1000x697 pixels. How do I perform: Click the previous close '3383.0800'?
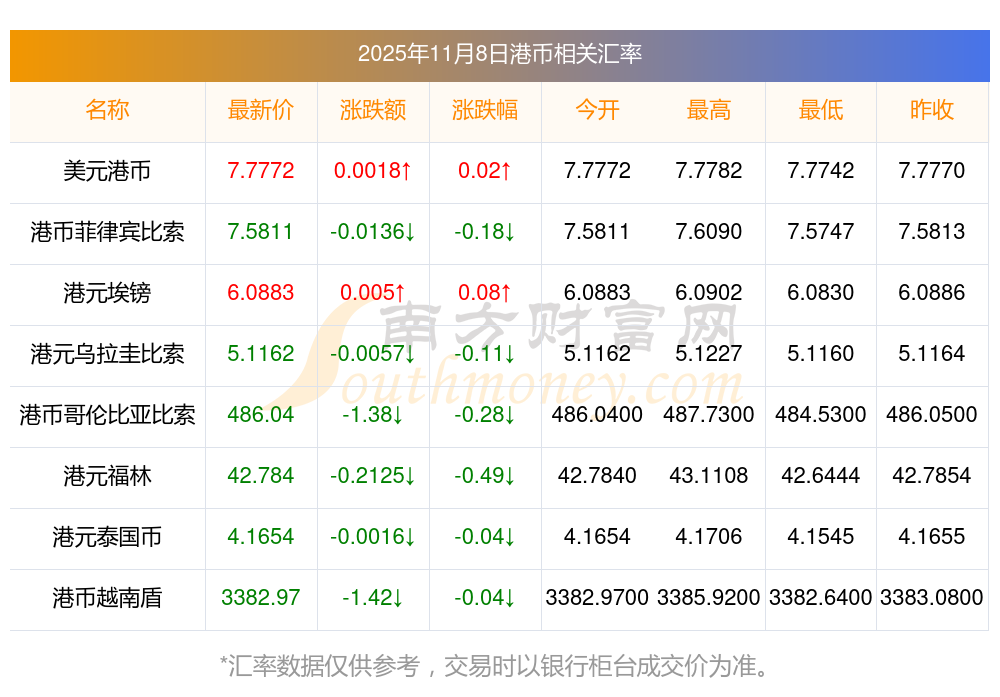coord(932,598)
